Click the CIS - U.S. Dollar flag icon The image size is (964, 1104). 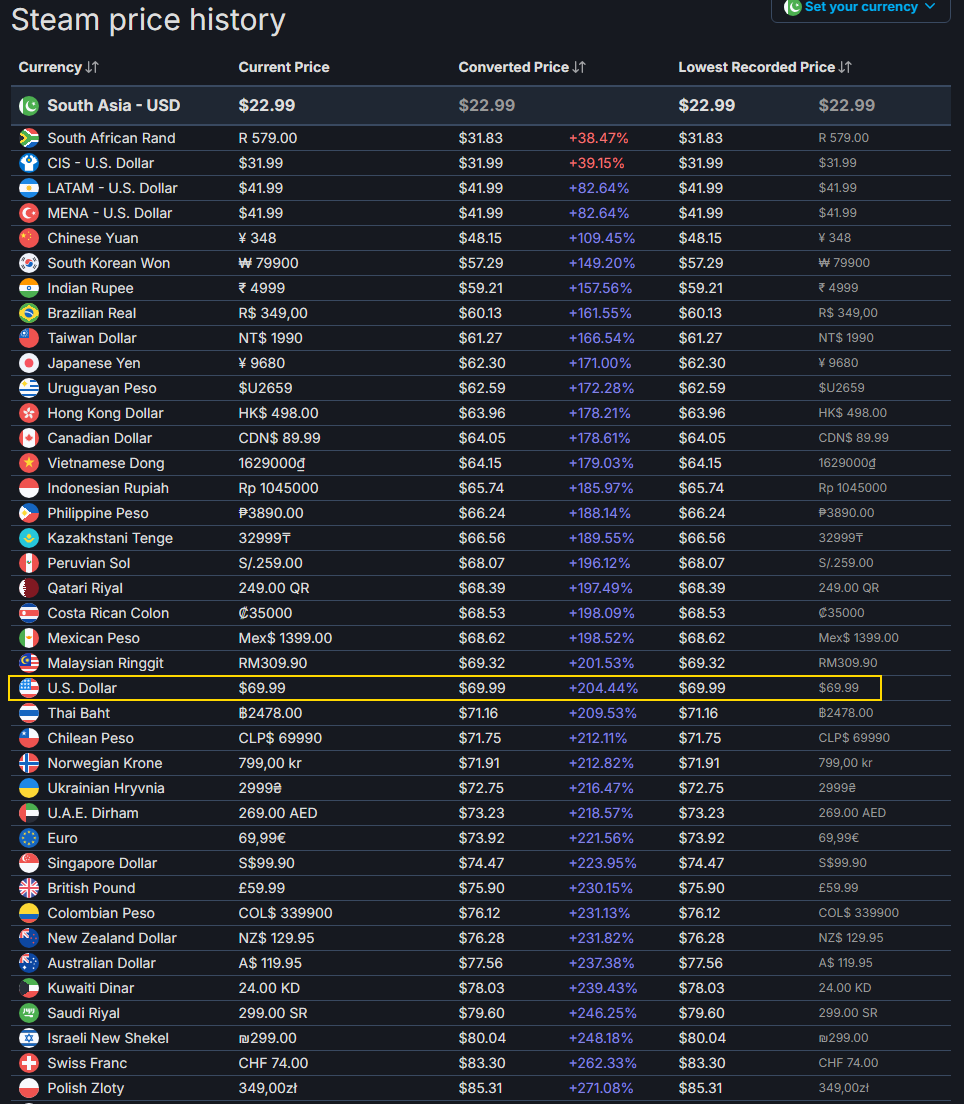[x=29, y=163]
